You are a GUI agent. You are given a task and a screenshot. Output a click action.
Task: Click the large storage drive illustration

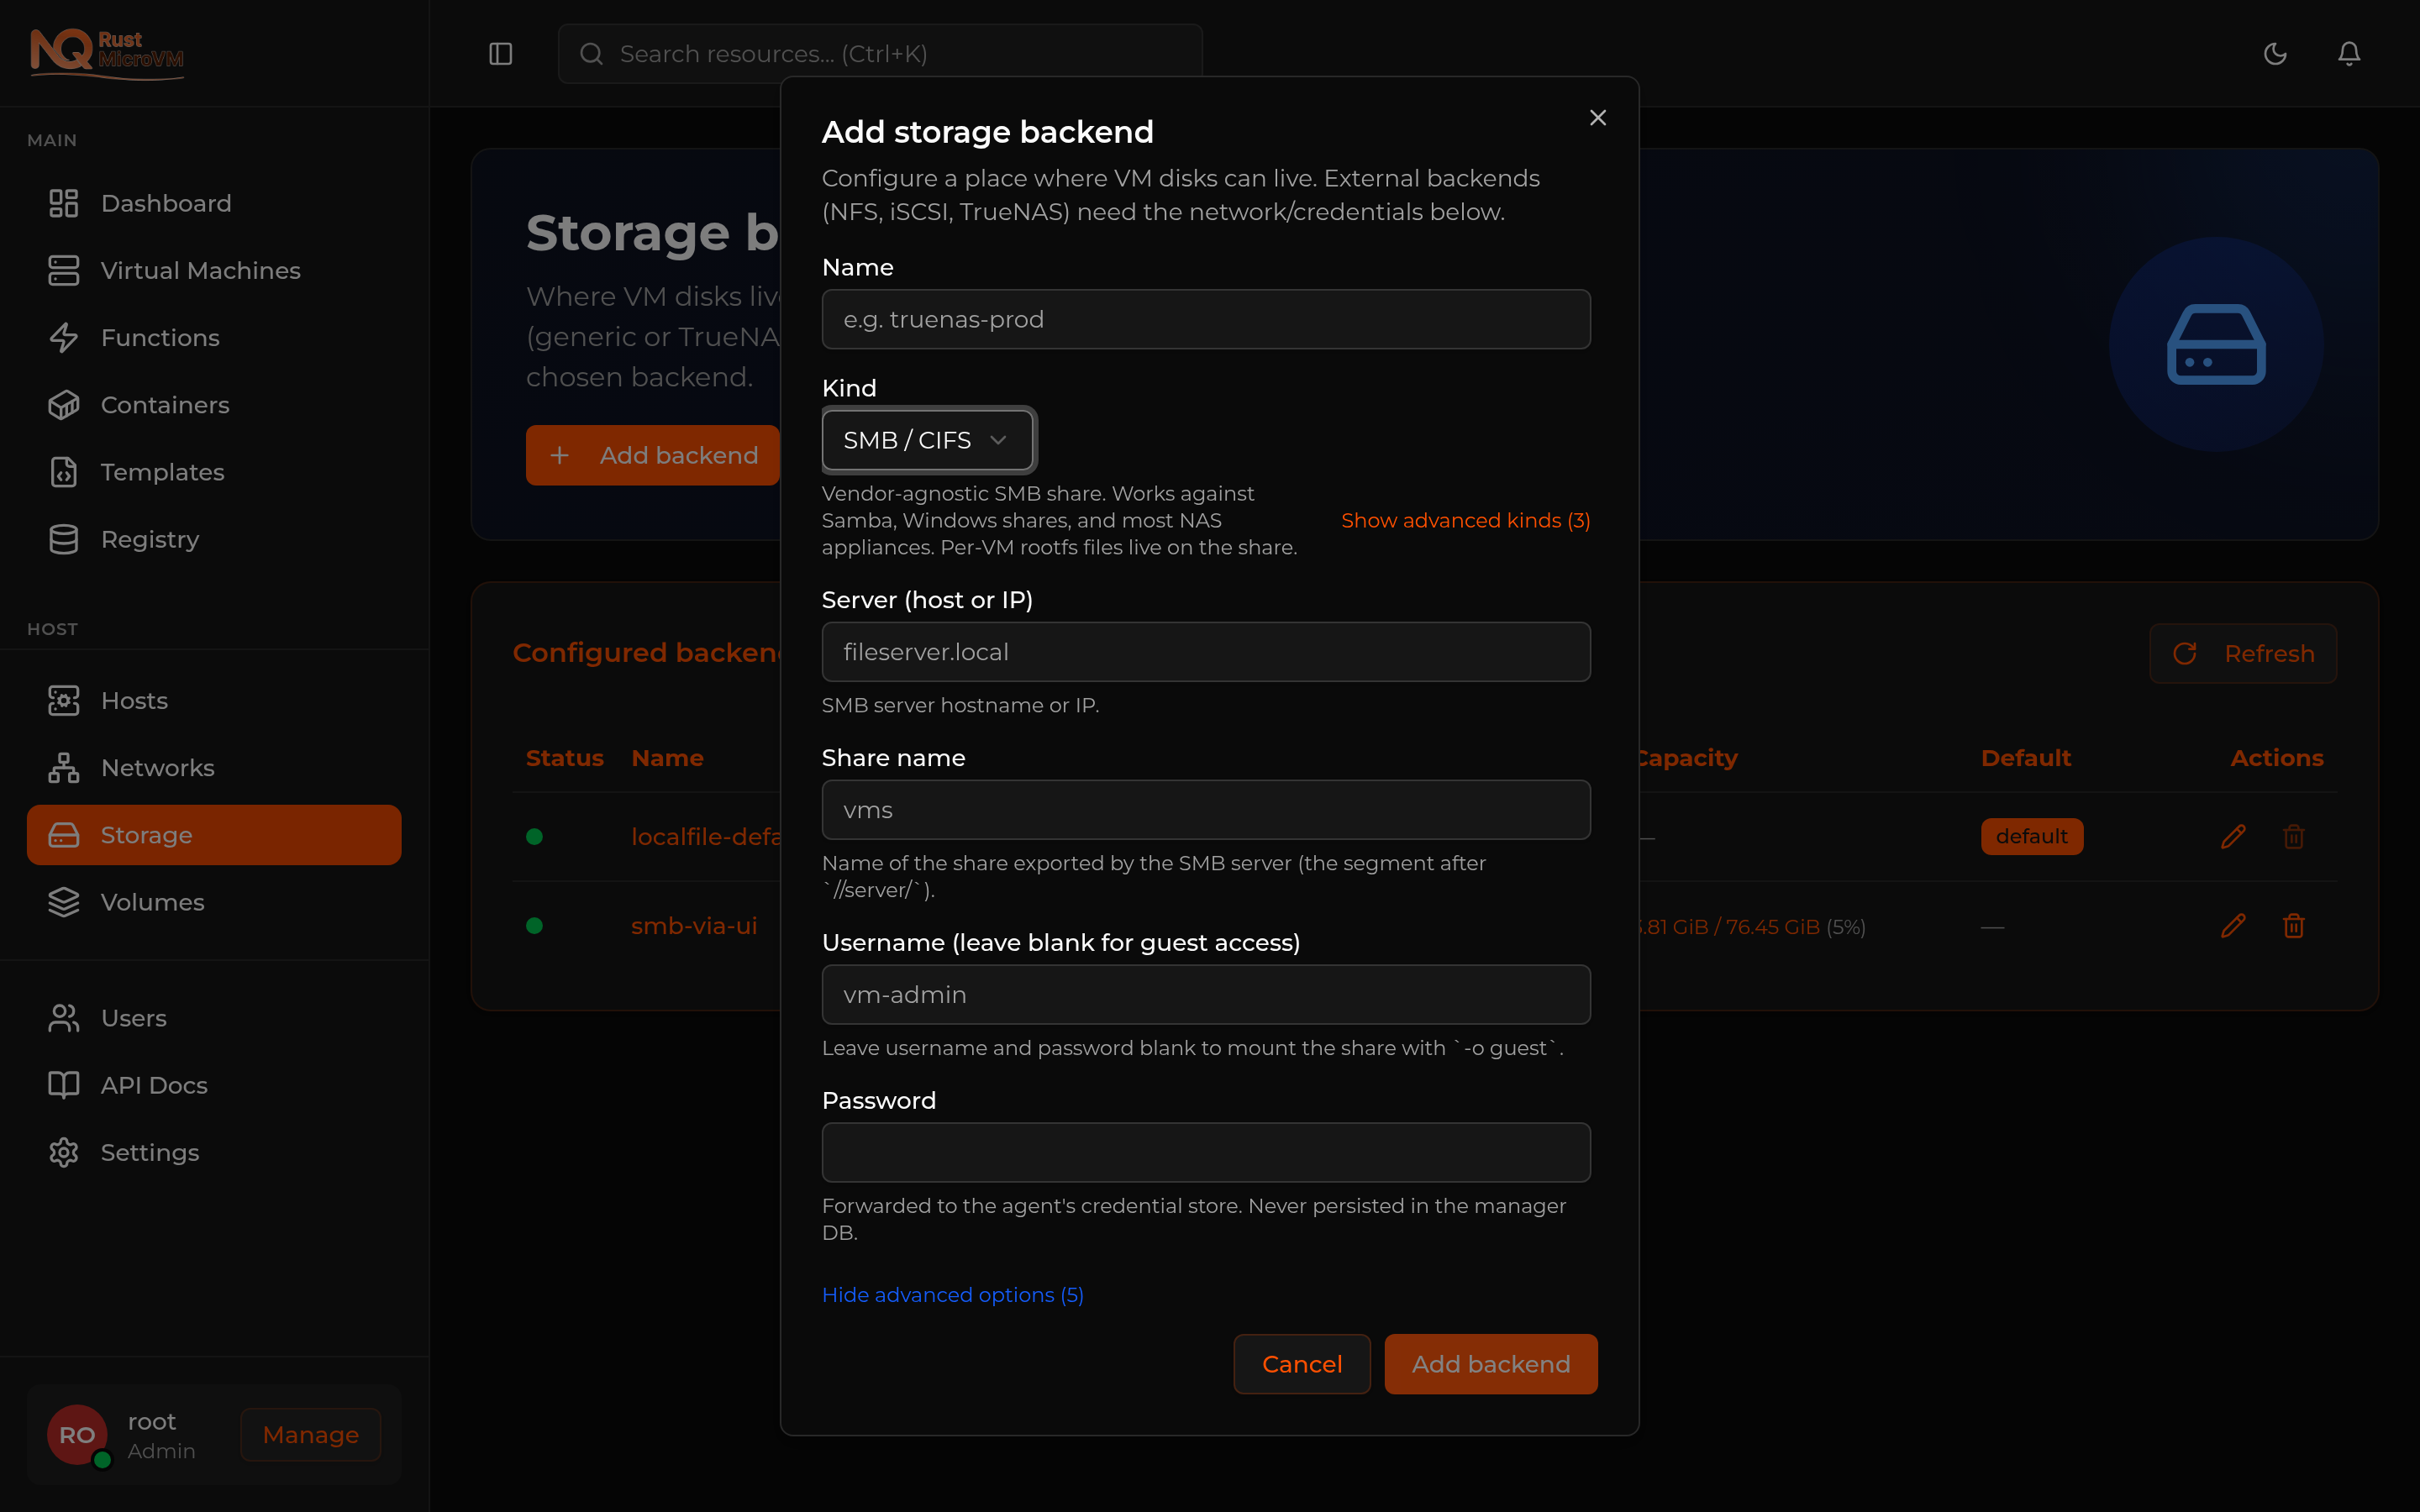2216,345
